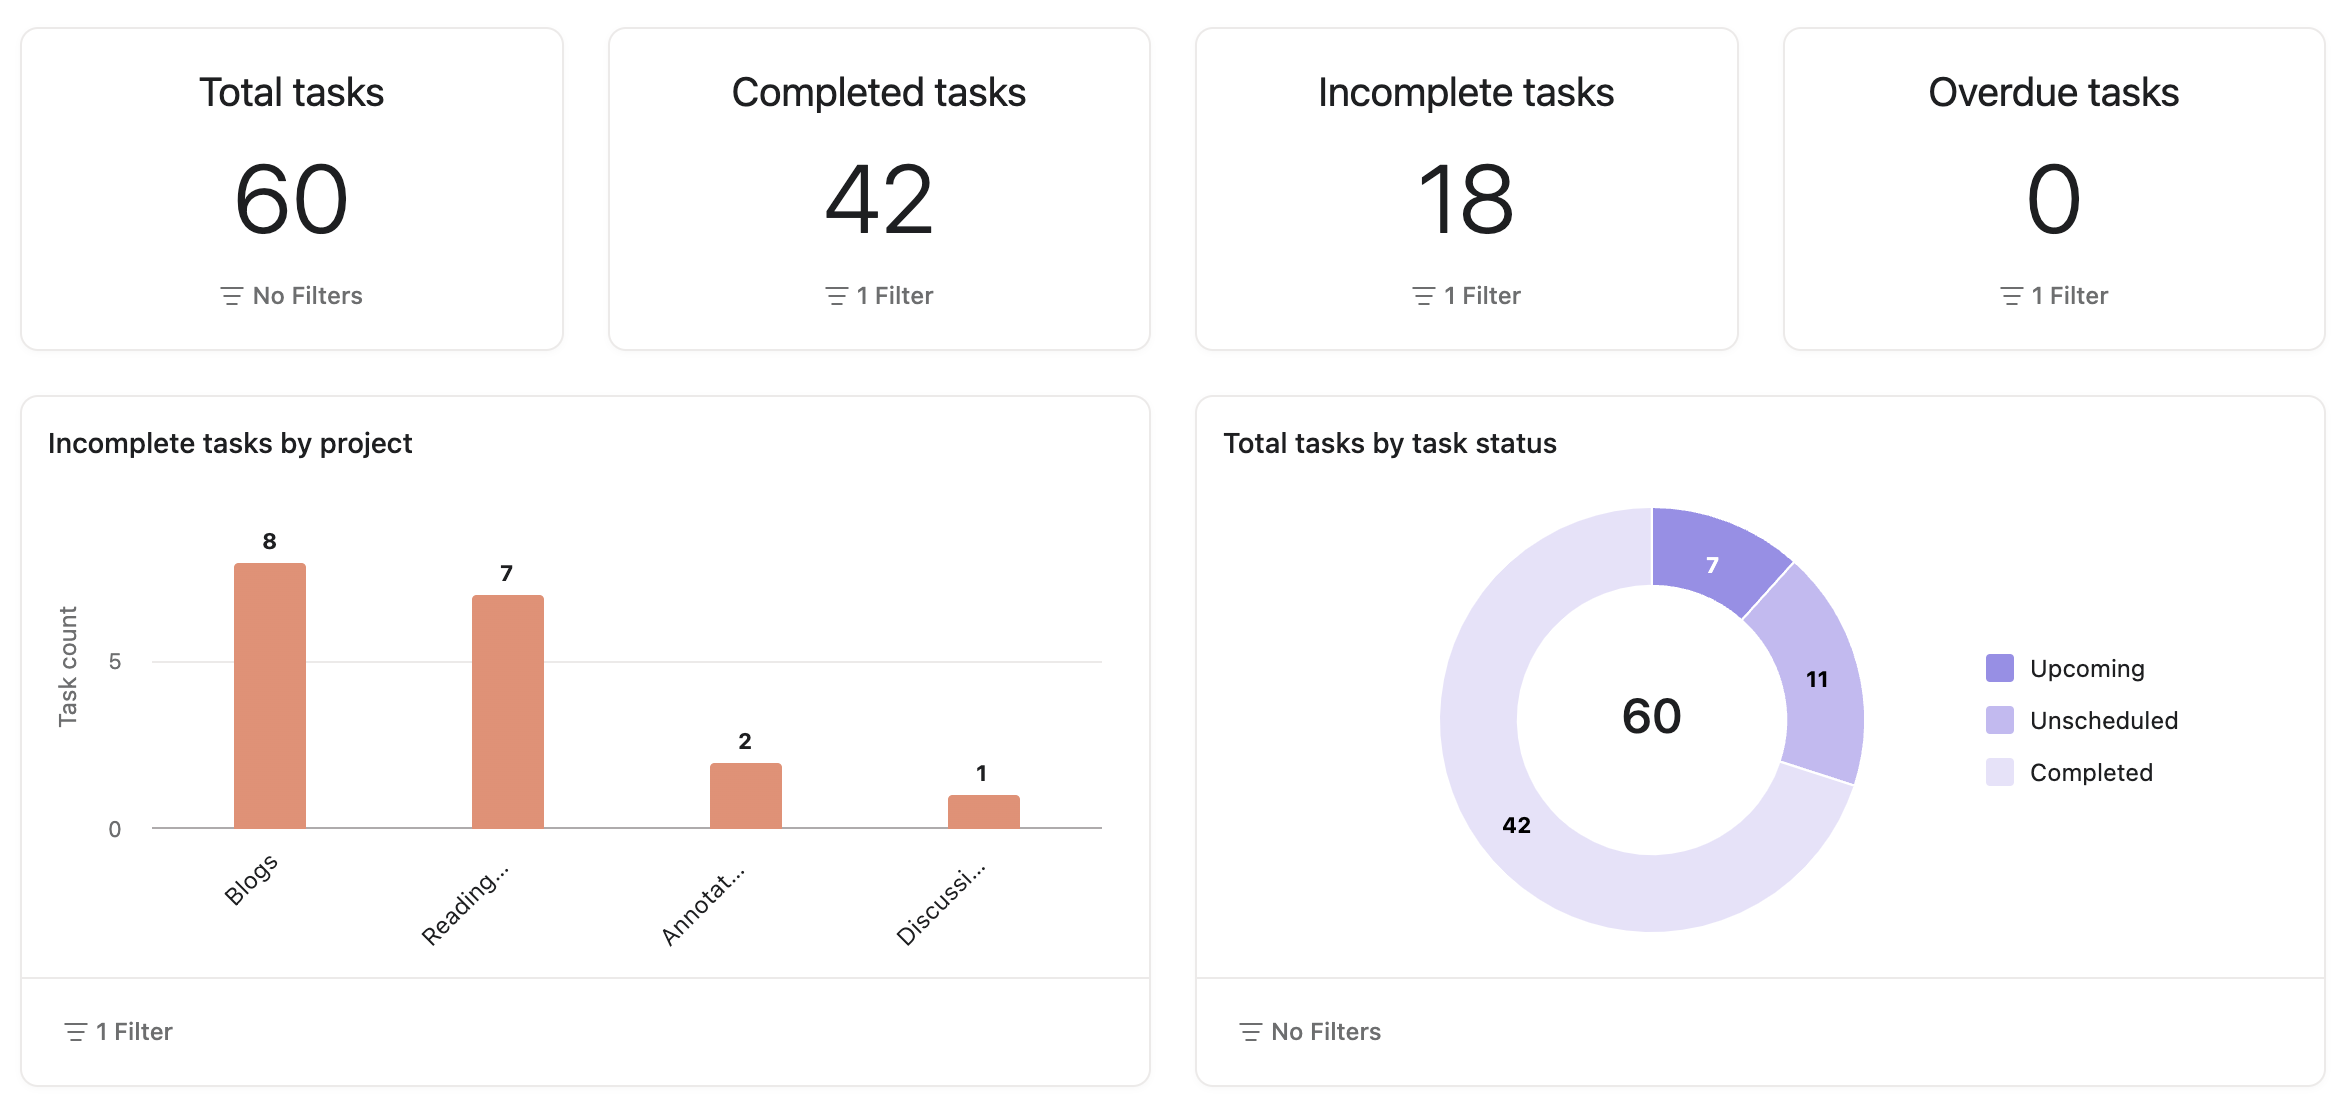2350x1120 pixels.
Task: Click the Completed donut segment labeled 42
Action: pyautogui.click(x=1516, y=826)
